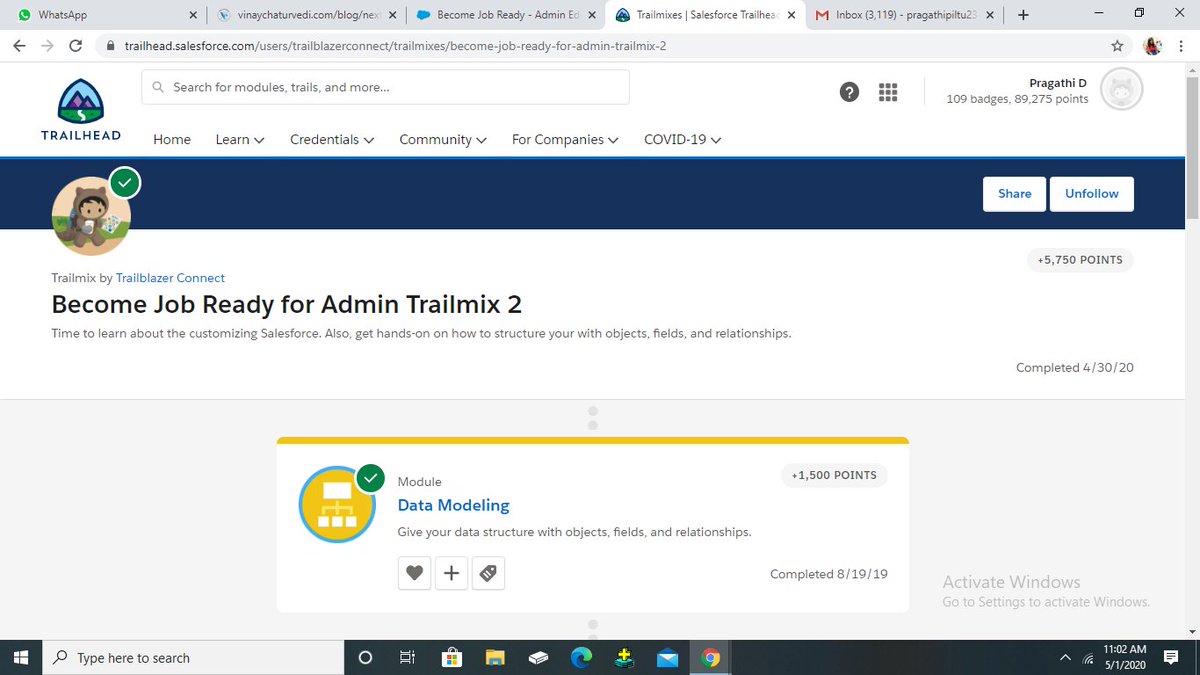1200x675 pixels.
Task: Open Chrome's three-dot menu
Action: pos(1181,46)
